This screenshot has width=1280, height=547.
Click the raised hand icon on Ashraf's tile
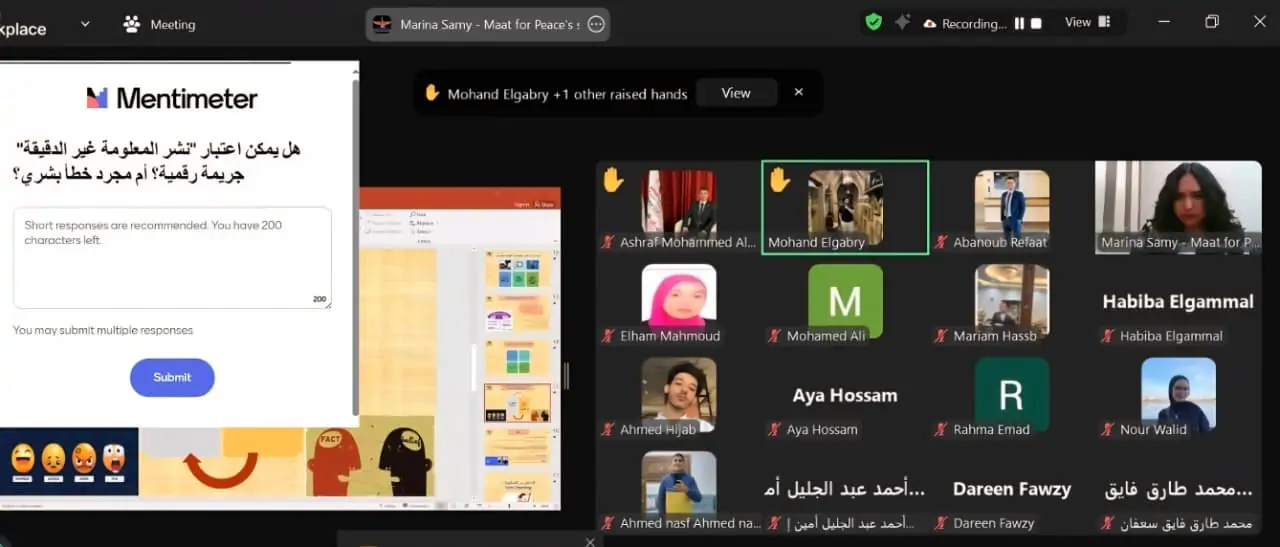613,180
